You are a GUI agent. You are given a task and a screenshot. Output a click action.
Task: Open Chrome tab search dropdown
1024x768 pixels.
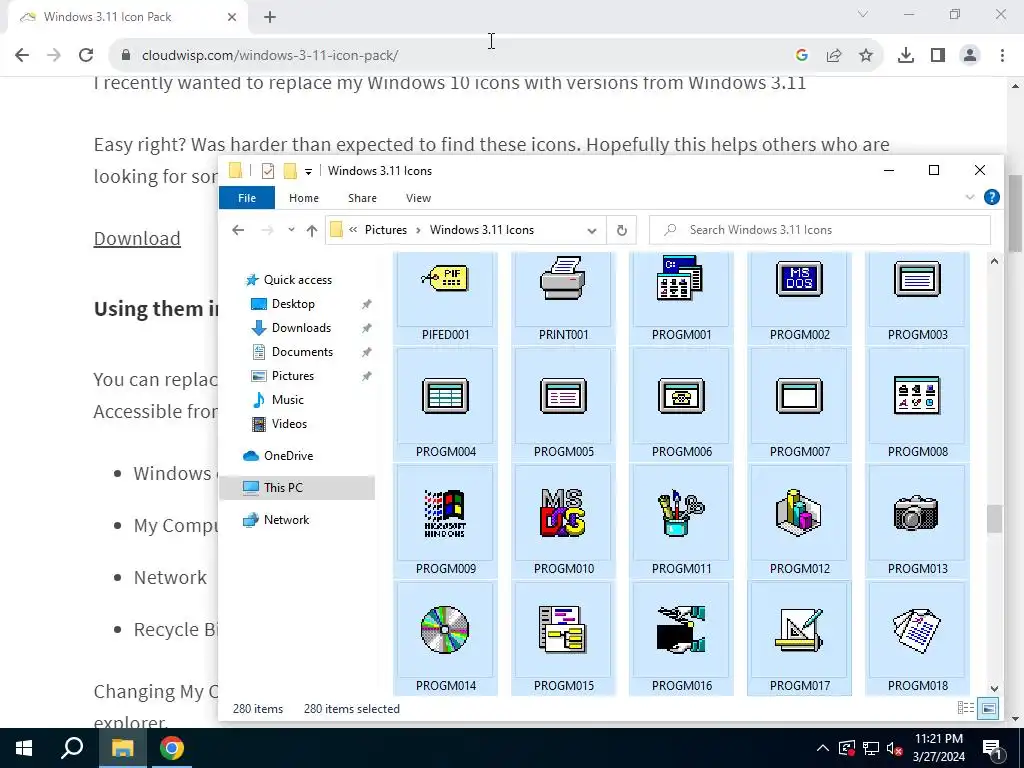(863, 14)
